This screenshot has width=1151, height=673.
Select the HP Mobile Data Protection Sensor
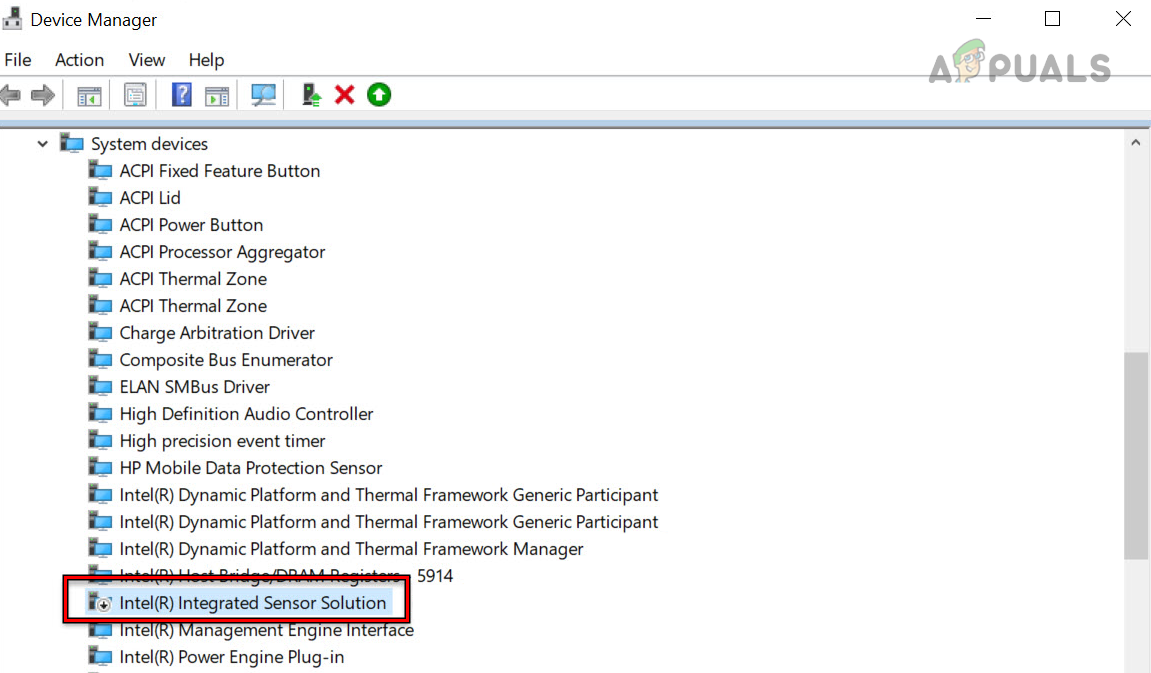(x=250, y=467)
